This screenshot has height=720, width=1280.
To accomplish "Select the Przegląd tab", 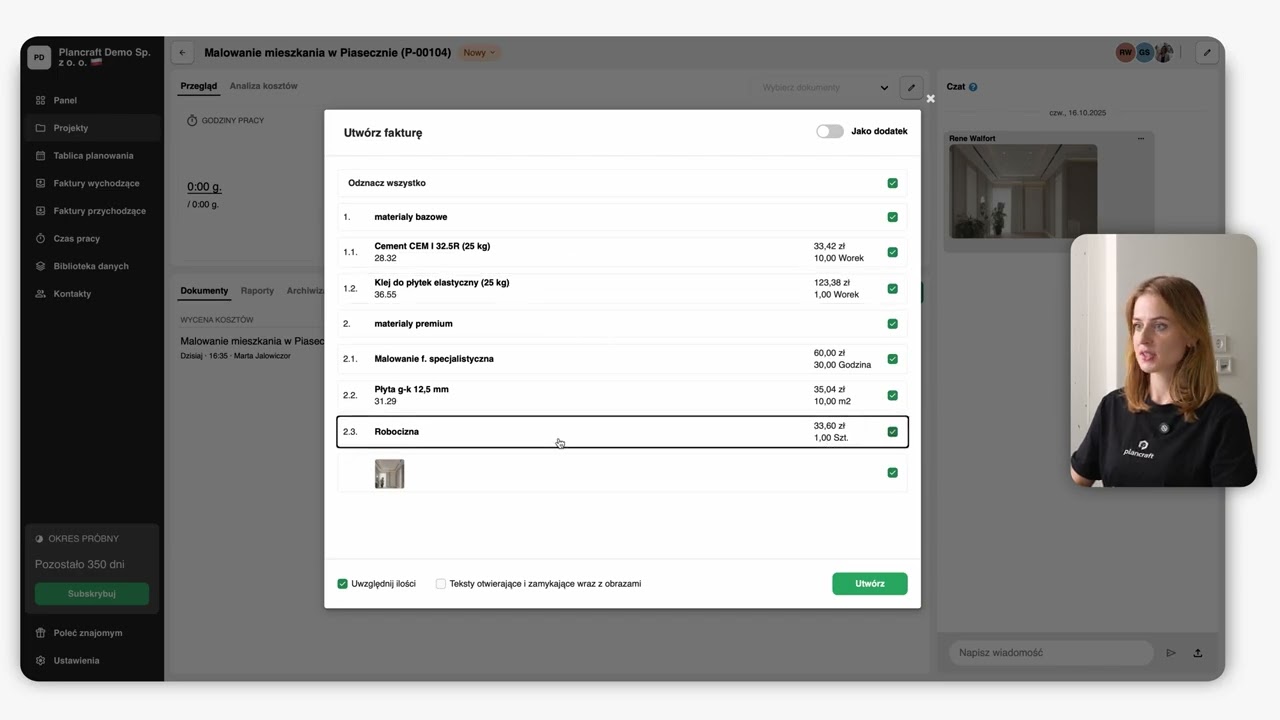I will tap(198, 86).
